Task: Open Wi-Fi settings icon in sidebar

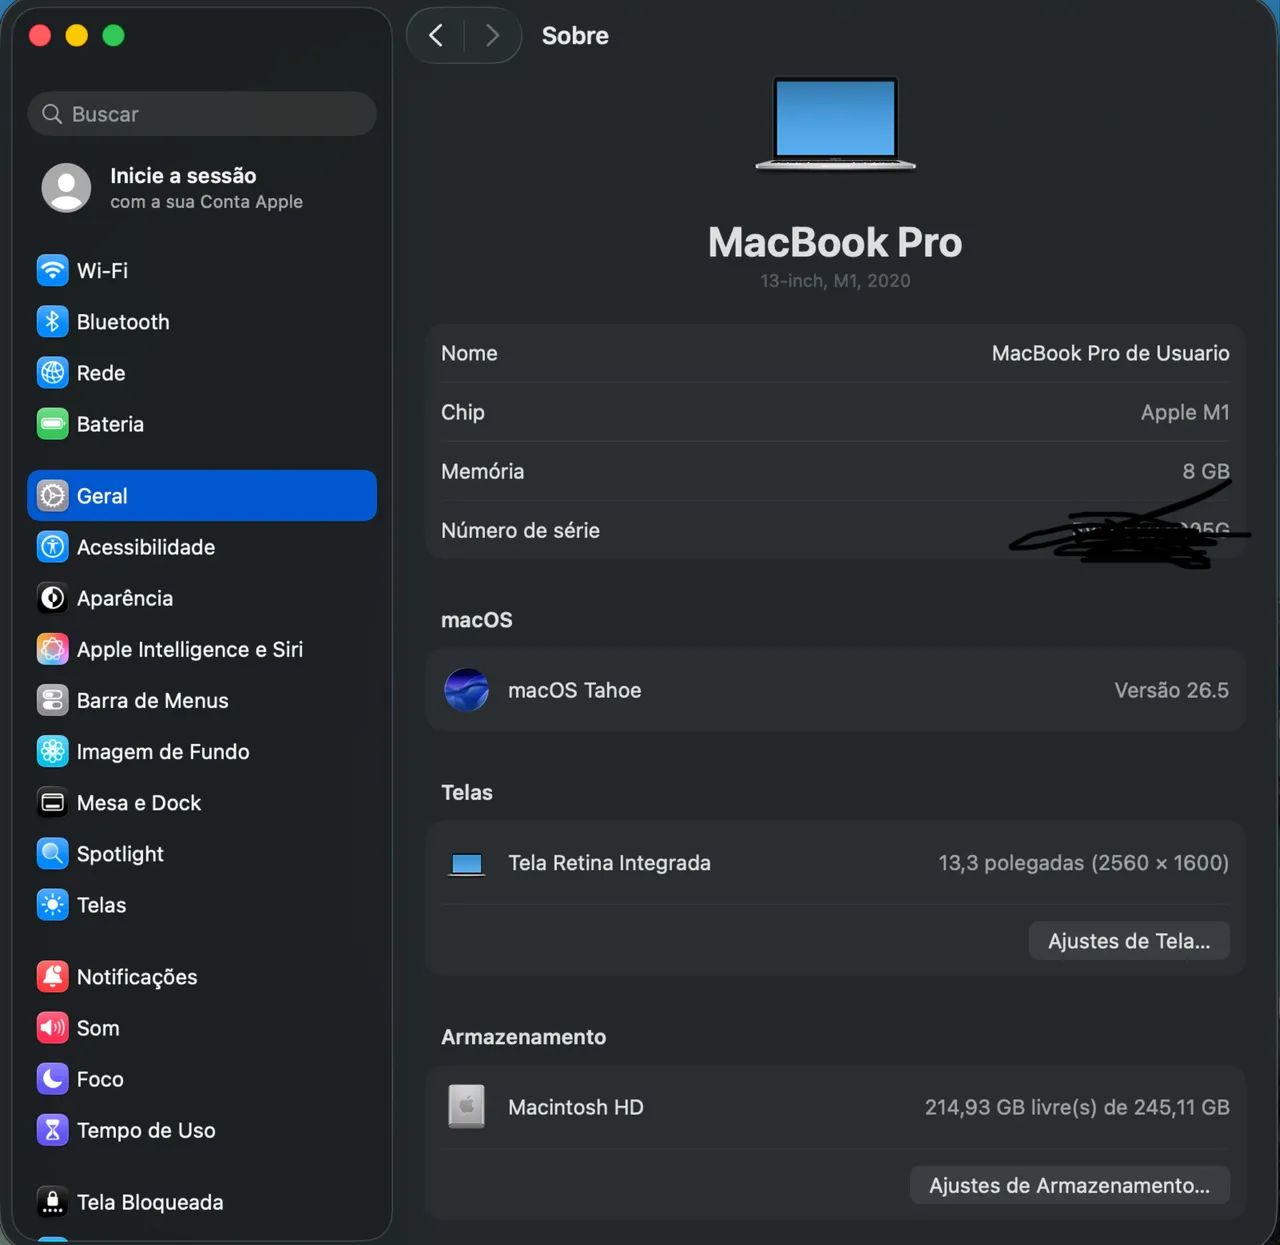Action: coord(53,270)
